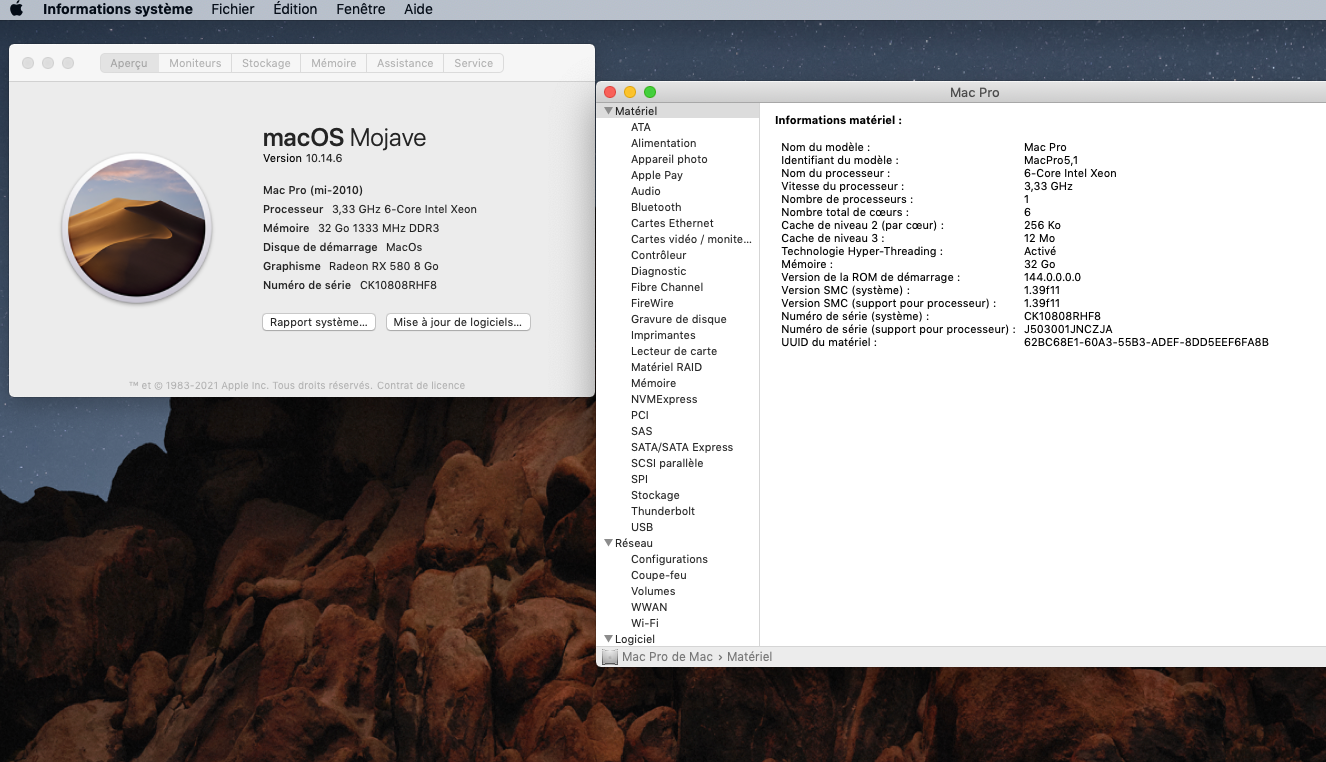Viewport: 1326px width, 762px height.
Task: Open the Fichier menu
Action: coord(233,9)
